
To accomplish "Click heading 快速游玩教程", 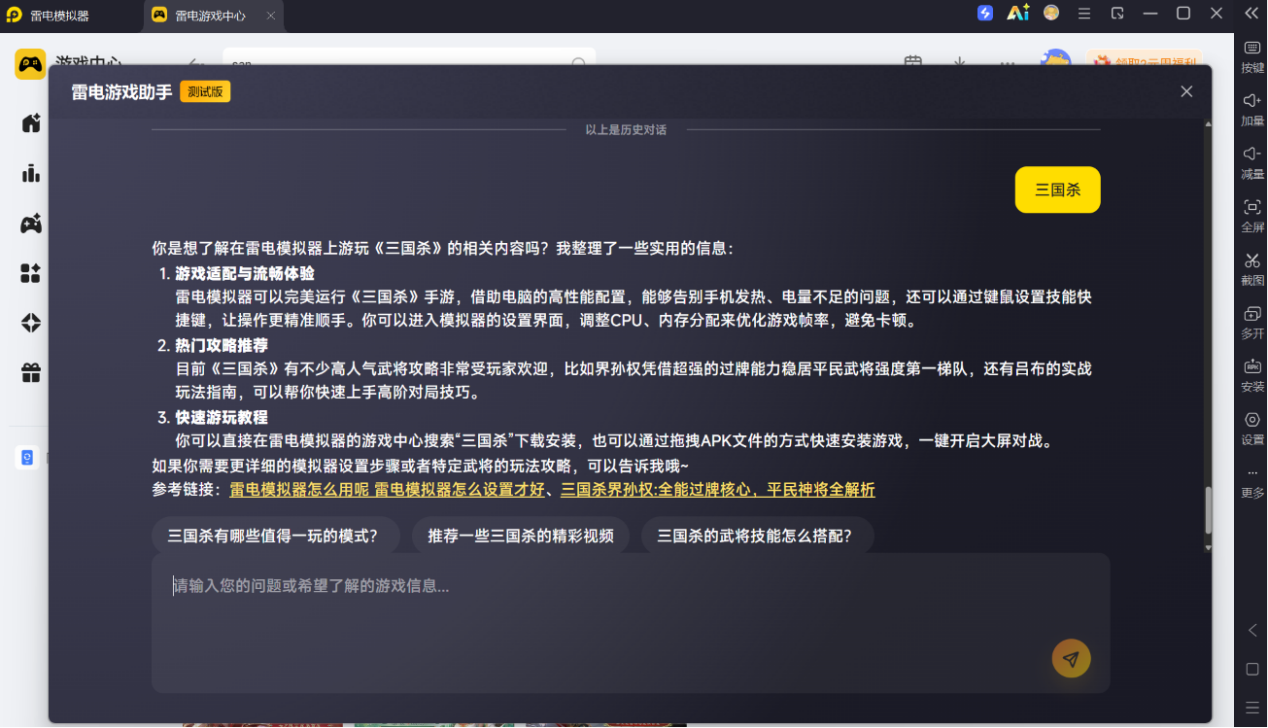I will coord(221,417).
